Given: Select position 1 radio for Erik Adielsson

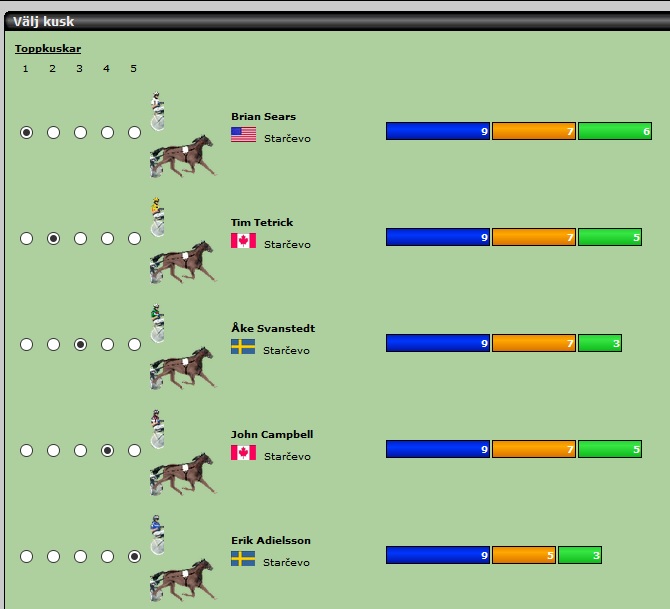Looking at the screenshot, I should [x=26, y=556].
